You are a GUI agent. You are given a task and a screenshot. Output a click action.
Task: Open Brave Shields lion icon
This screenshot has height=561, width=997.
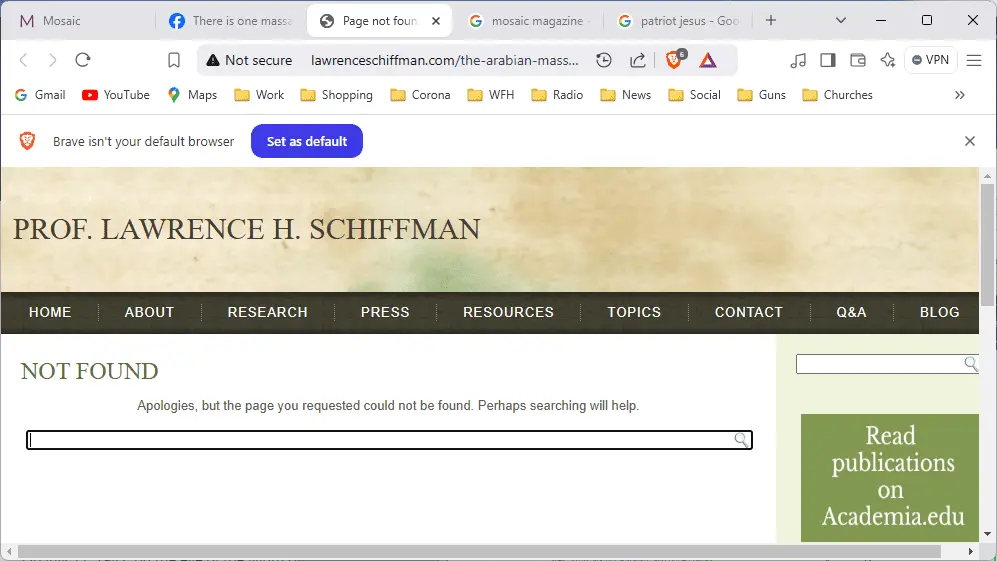click(x=674, y=60)
